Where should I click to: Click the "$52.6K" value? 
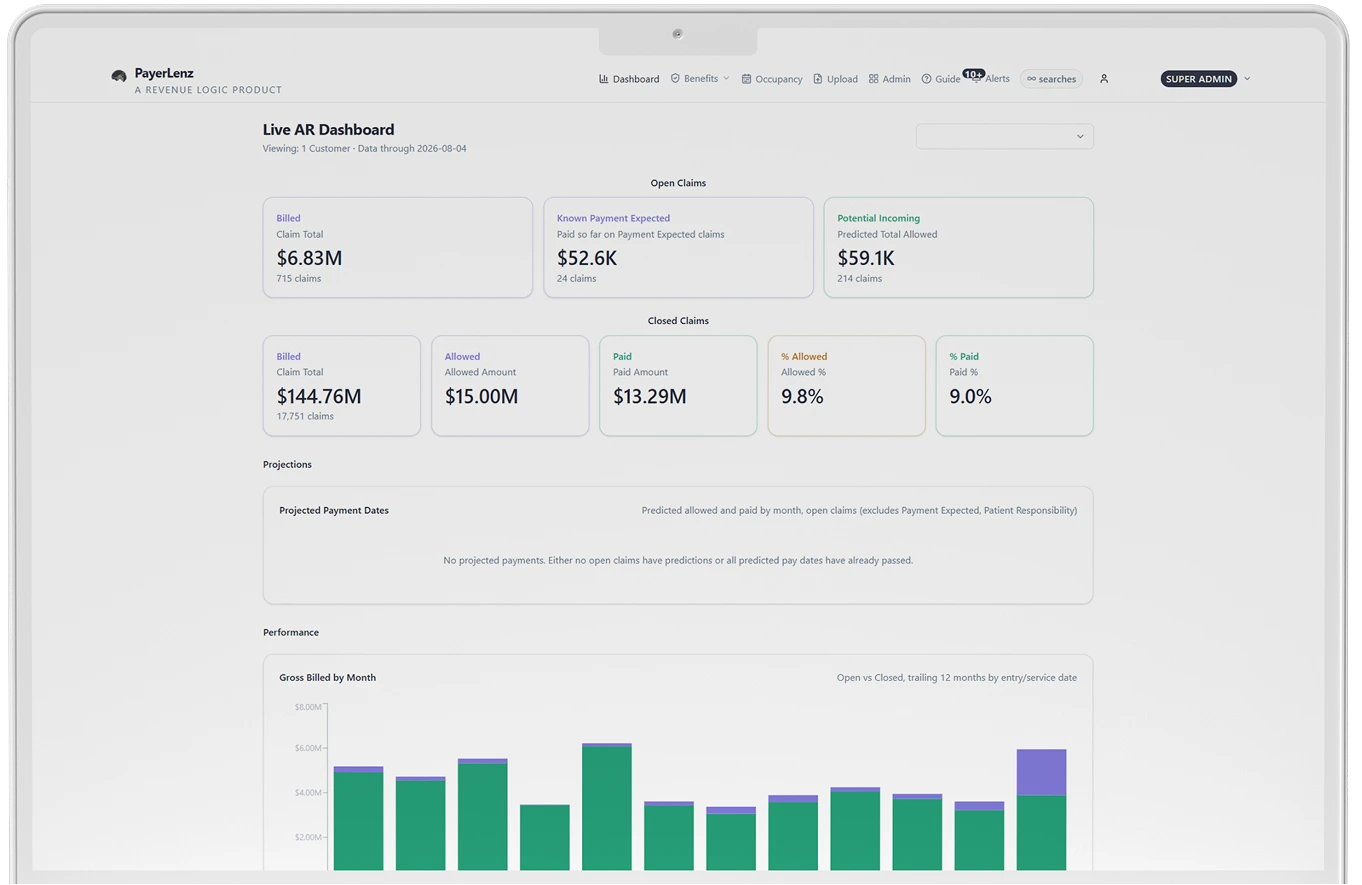[x=587, y=258]
